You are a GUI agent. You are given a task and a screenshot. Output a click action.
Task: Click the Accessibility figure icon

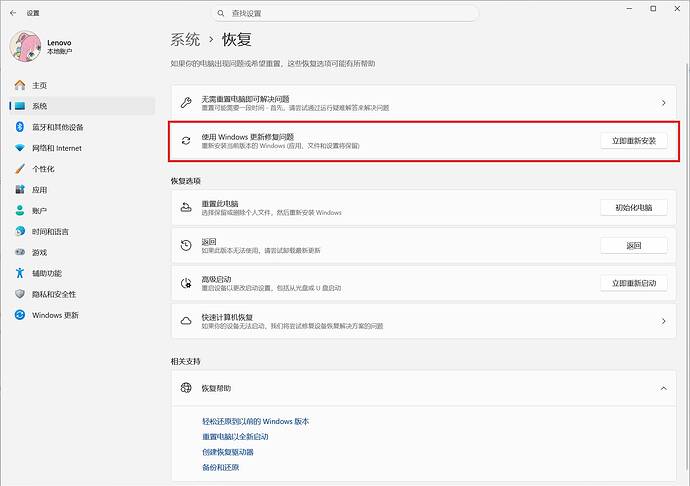[20, 273]
